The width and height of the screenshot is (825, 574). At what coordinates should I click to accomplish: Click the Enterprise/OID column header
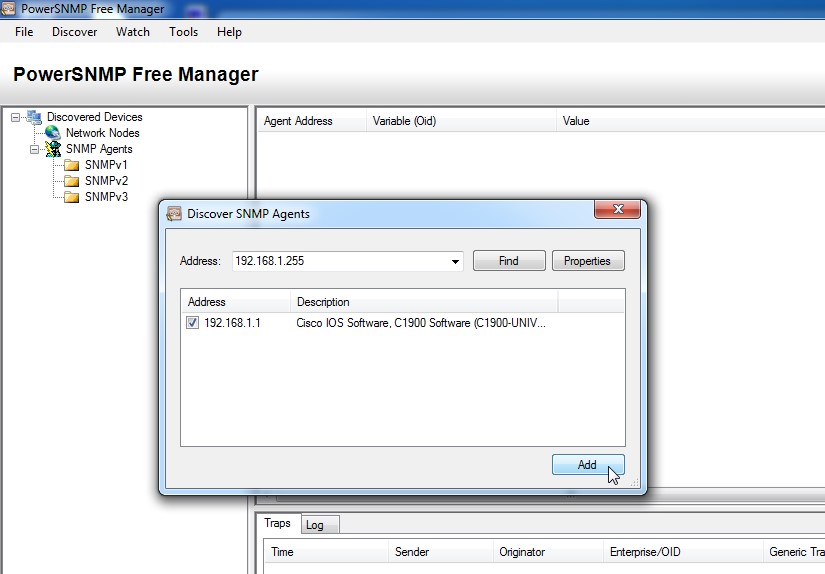coord(683,552)
